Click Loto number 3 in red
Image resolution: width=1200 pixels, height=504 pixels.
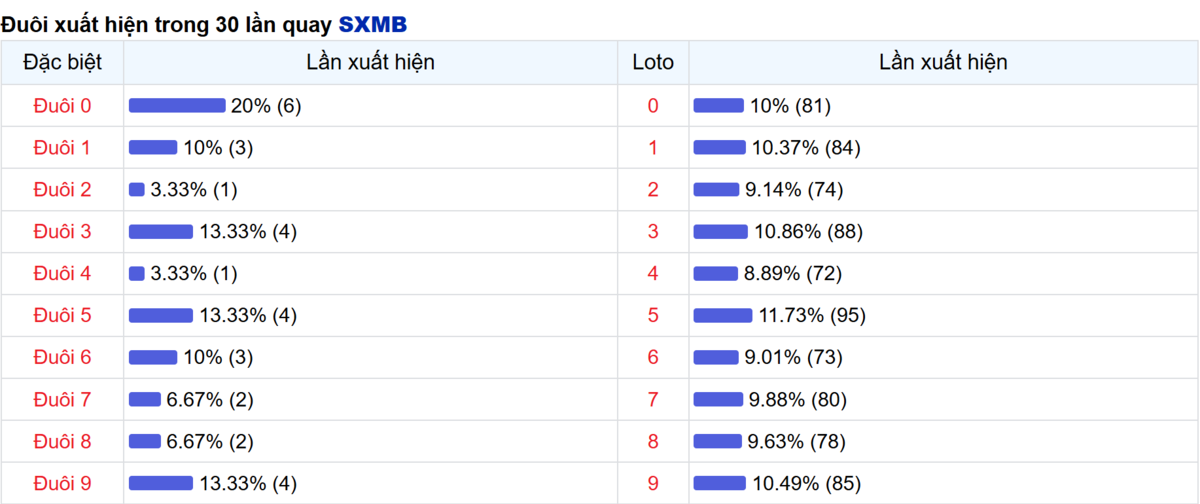point(653,232)
